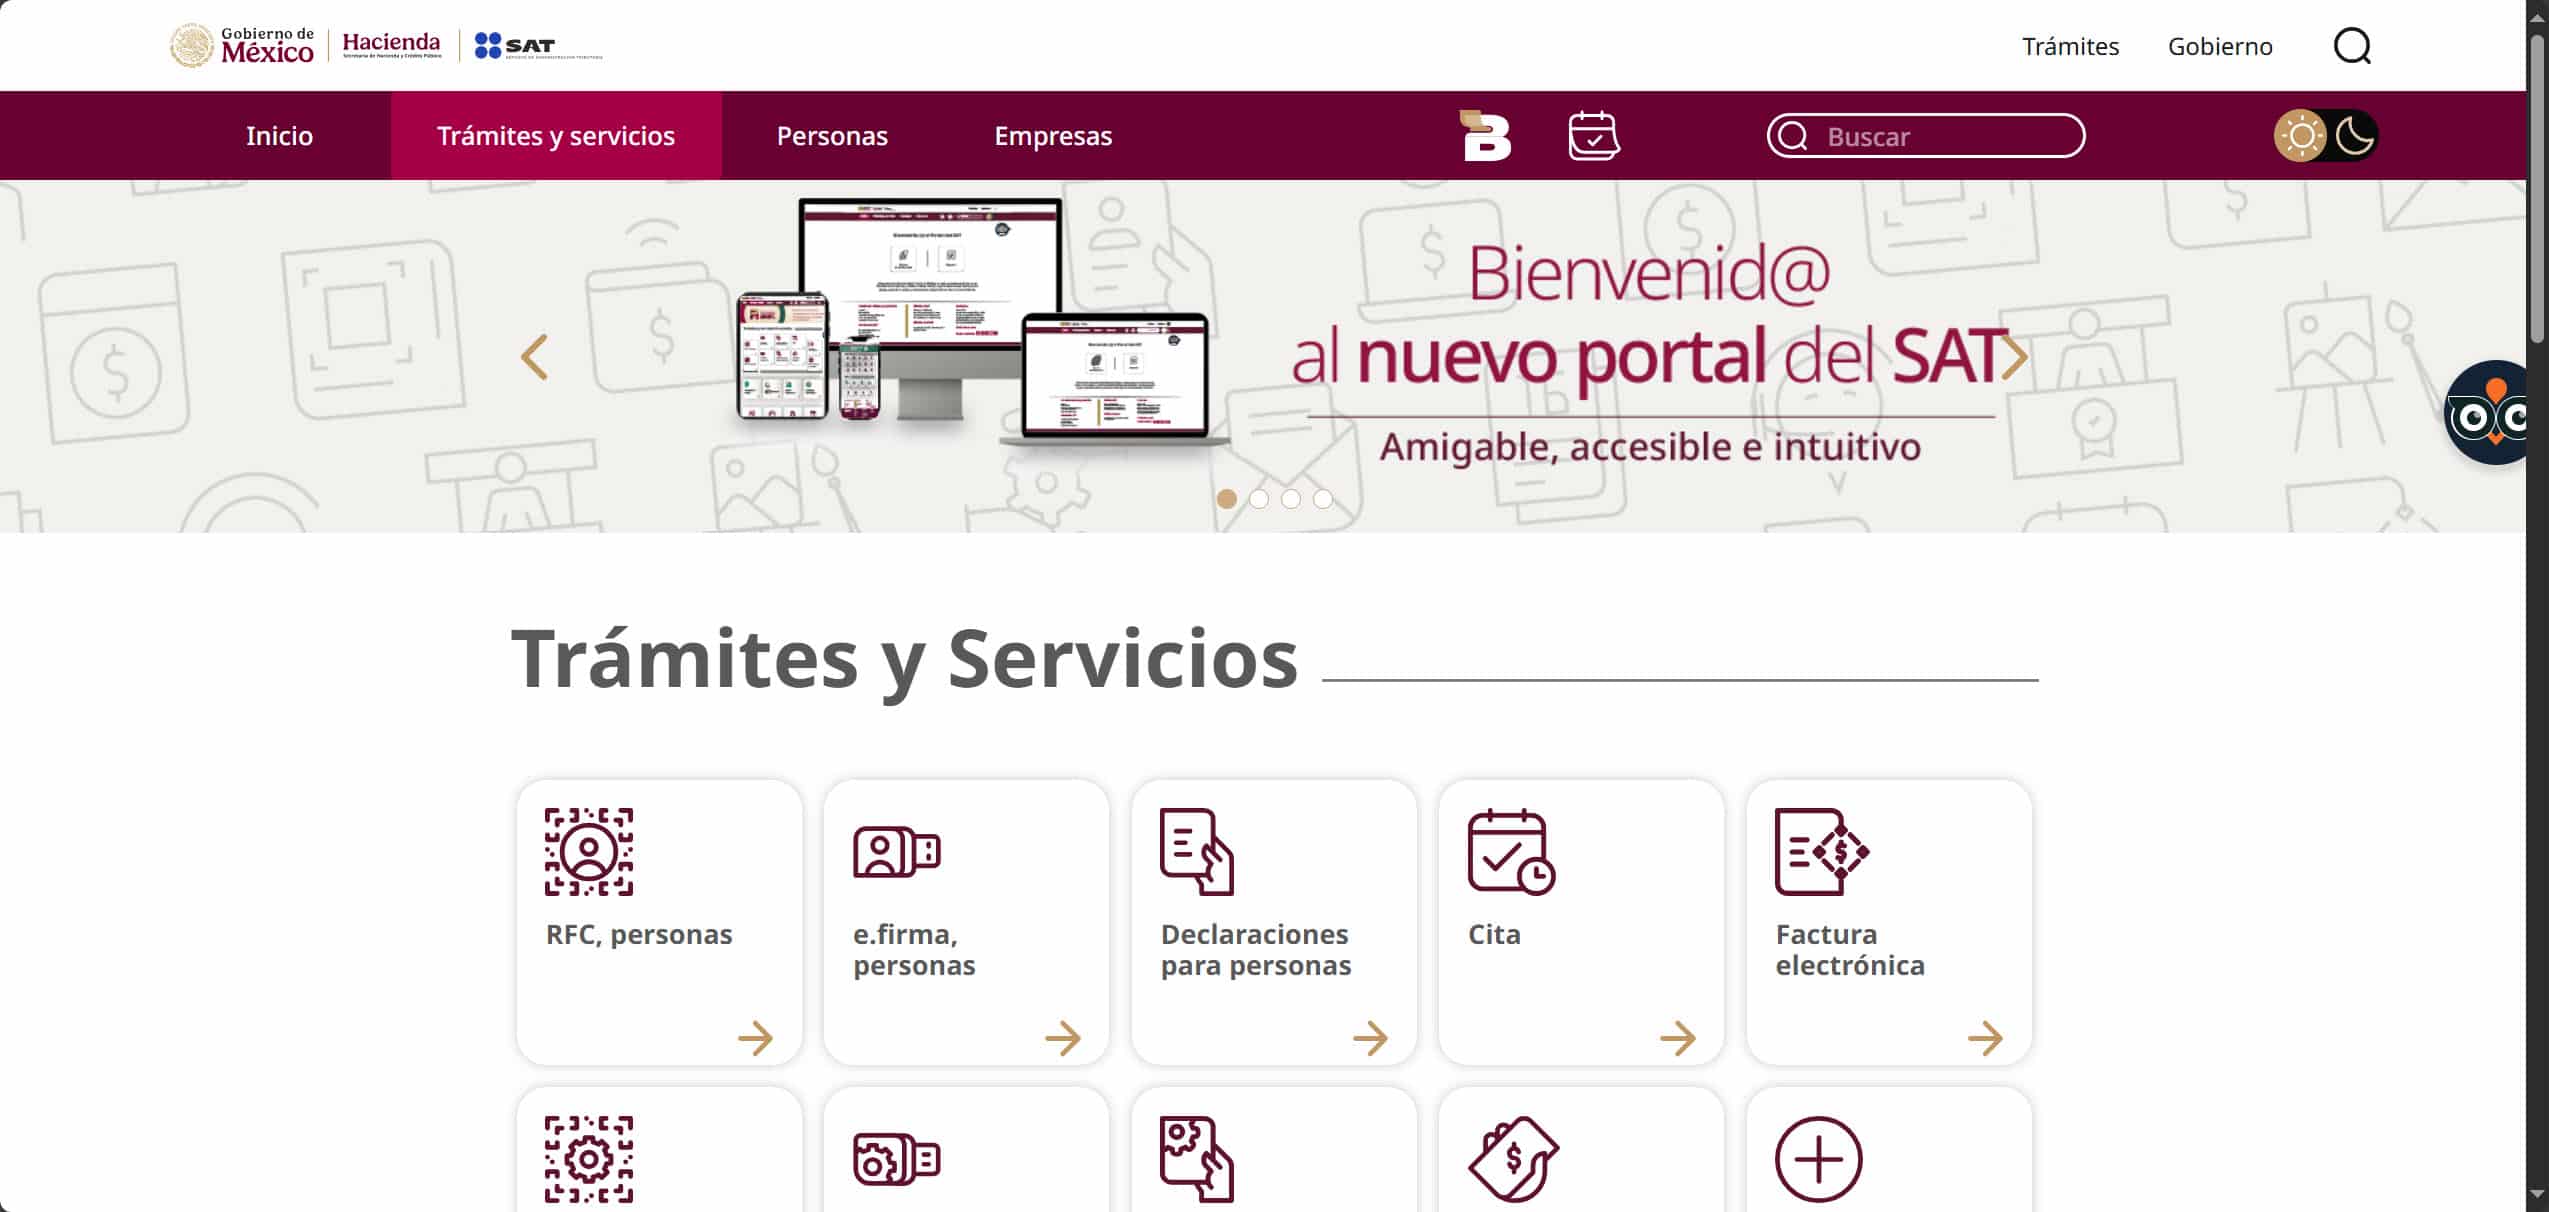Open the Buzón Tributario B icon
This screenshot has height=1212, width=2549.
tap(1485, 135)
